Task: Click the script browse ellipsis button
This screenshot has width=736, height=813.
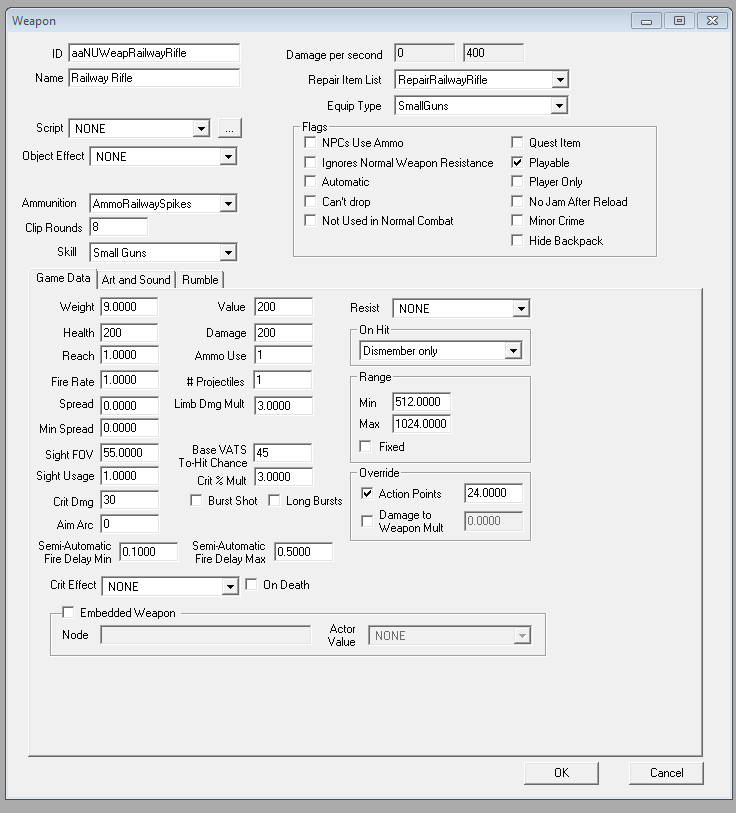Action: [230, 128]
